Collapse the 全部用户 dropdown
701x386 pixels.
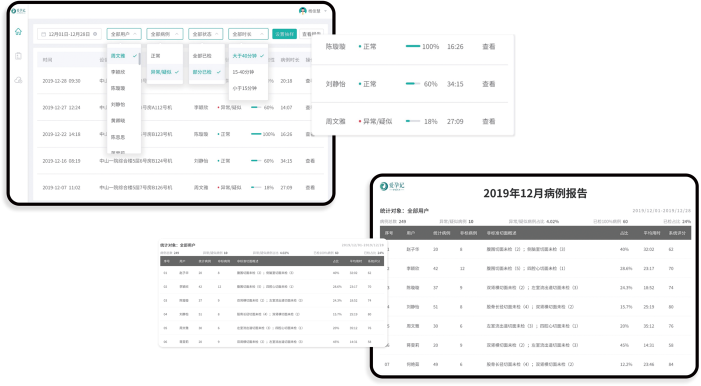click(124, 34)
